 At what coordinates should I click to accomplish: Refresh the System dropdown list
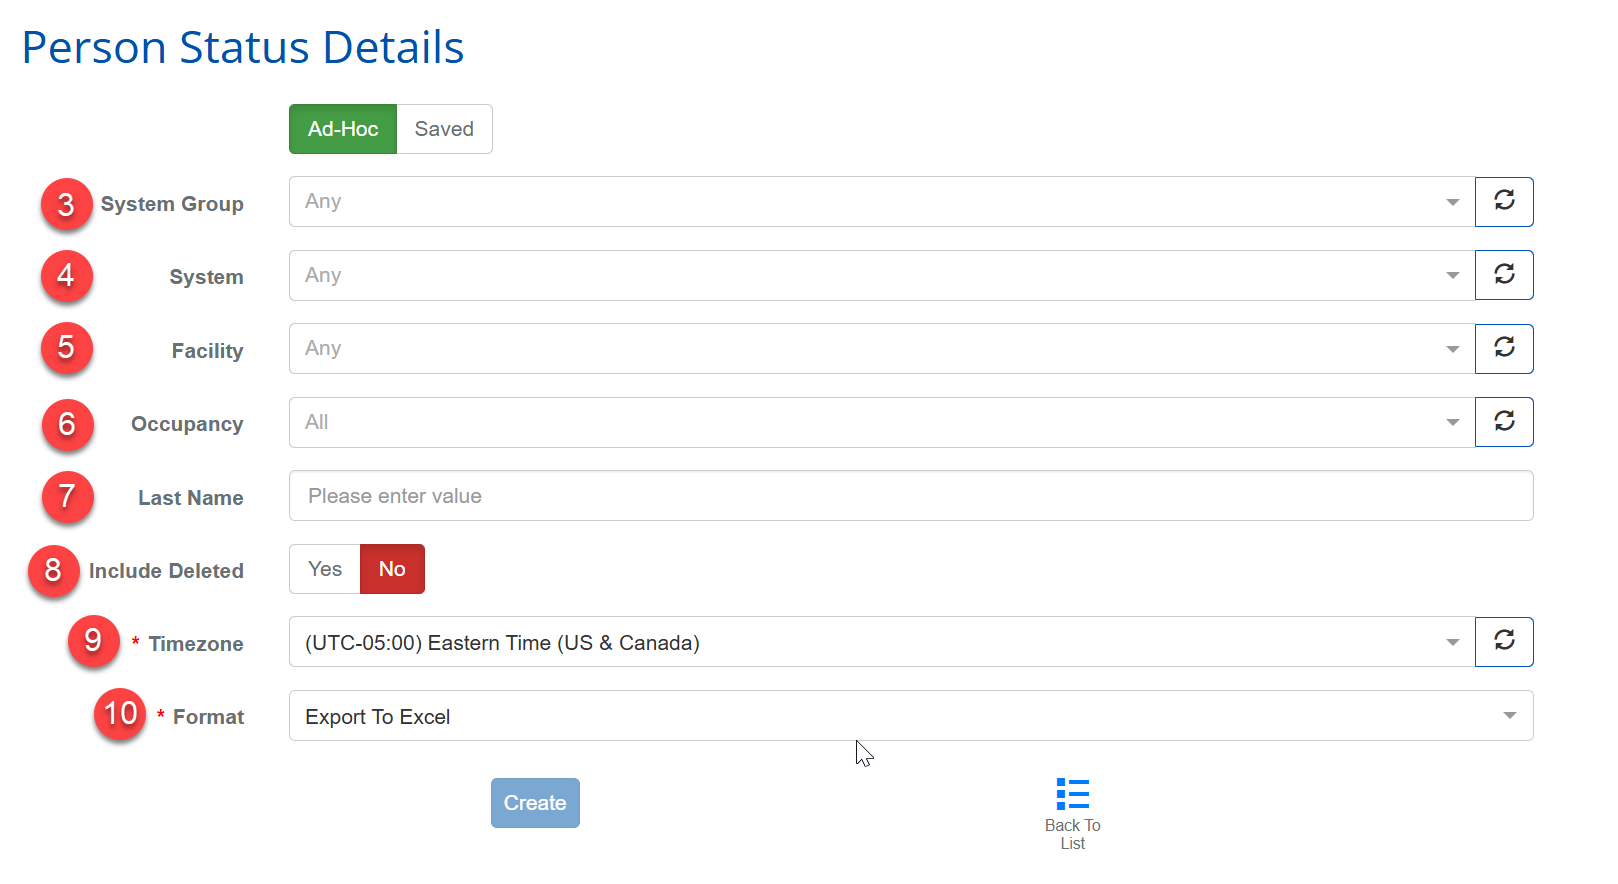1504,275
